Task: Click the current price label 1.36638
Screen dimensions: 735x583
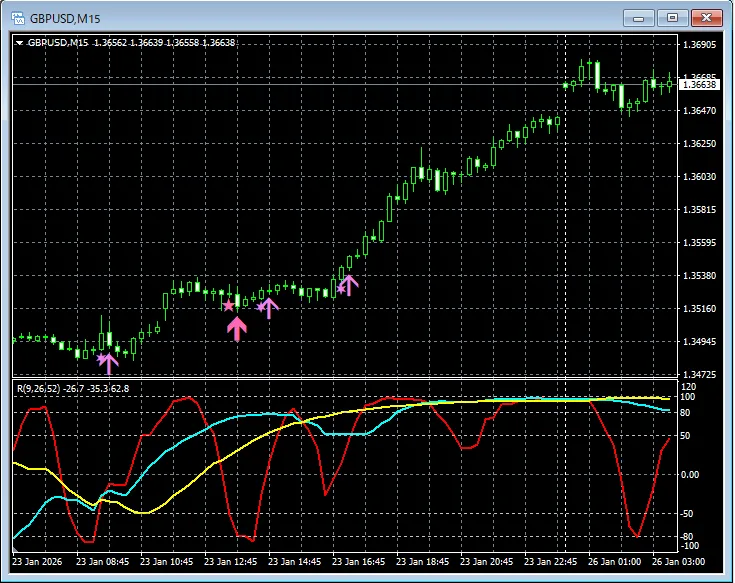Action: 699,85
